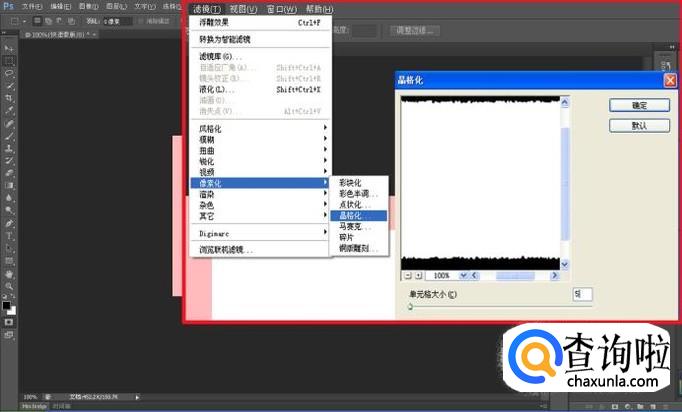Select the Zoom tool in toolbox
Screen dimensions: 682x412
9,286
